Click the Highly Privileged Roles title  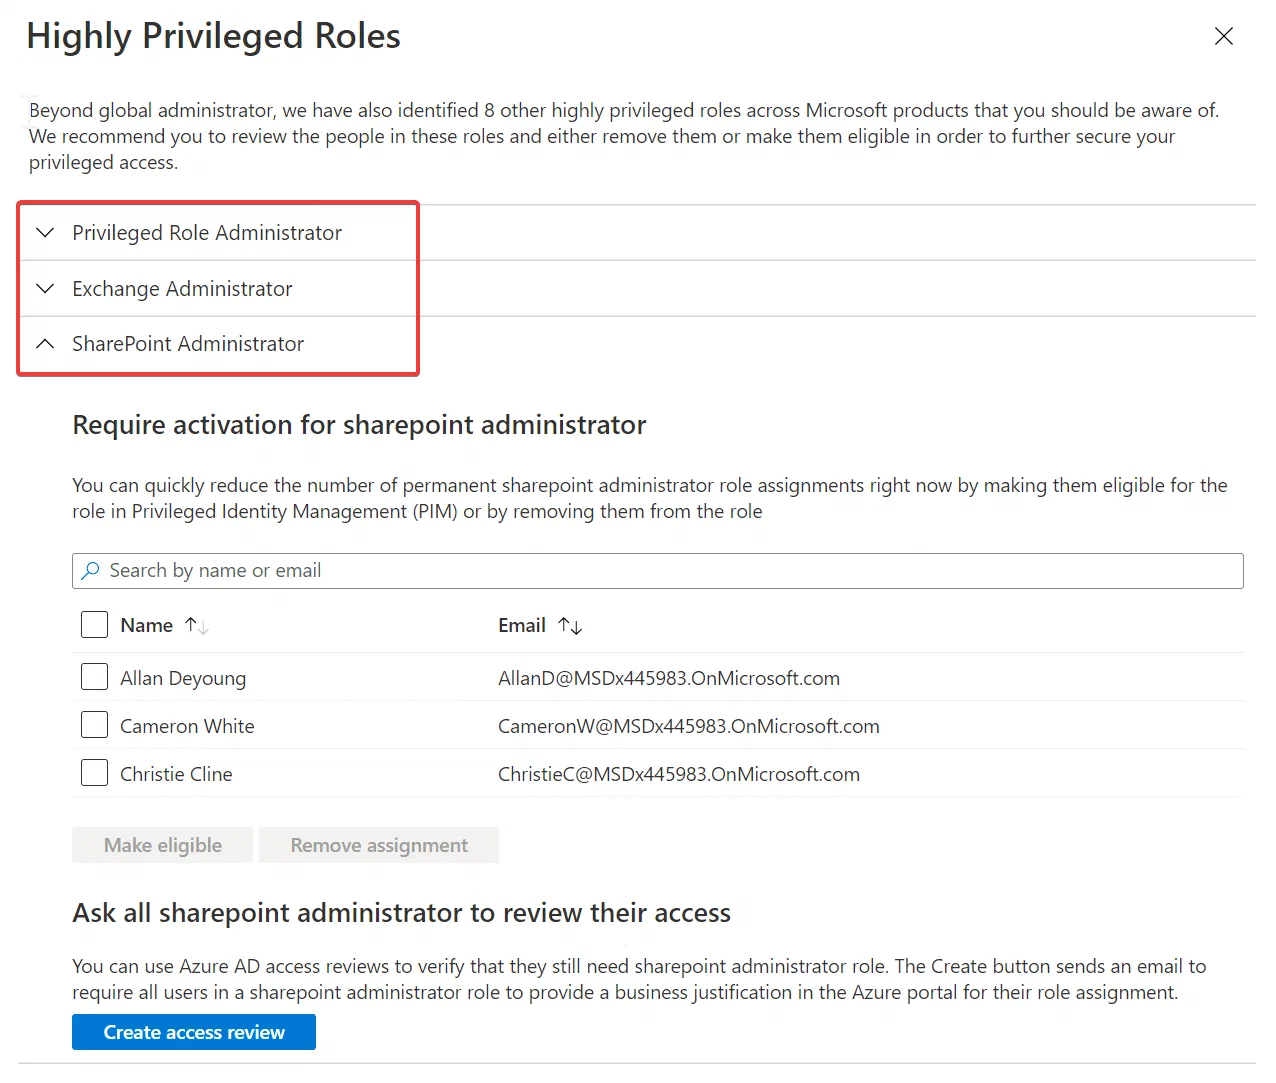tap(213, 36)
